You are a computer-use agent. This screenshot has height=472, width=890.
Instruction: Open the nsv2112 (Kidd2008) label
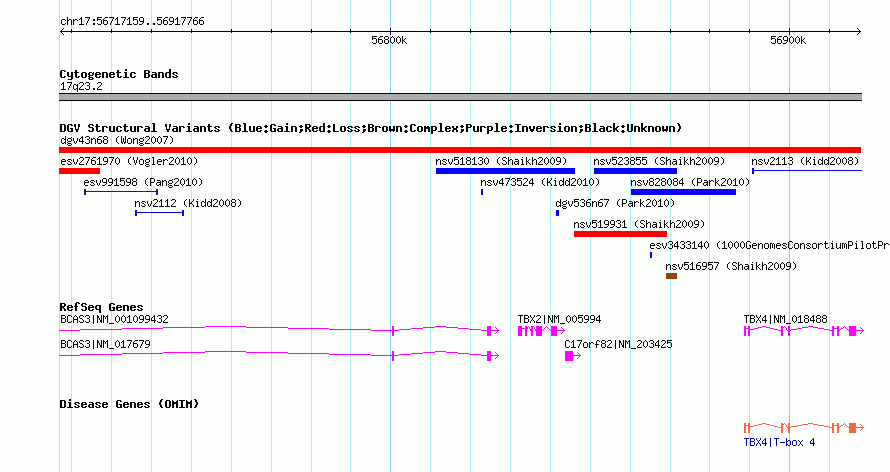tap(188, 203)
